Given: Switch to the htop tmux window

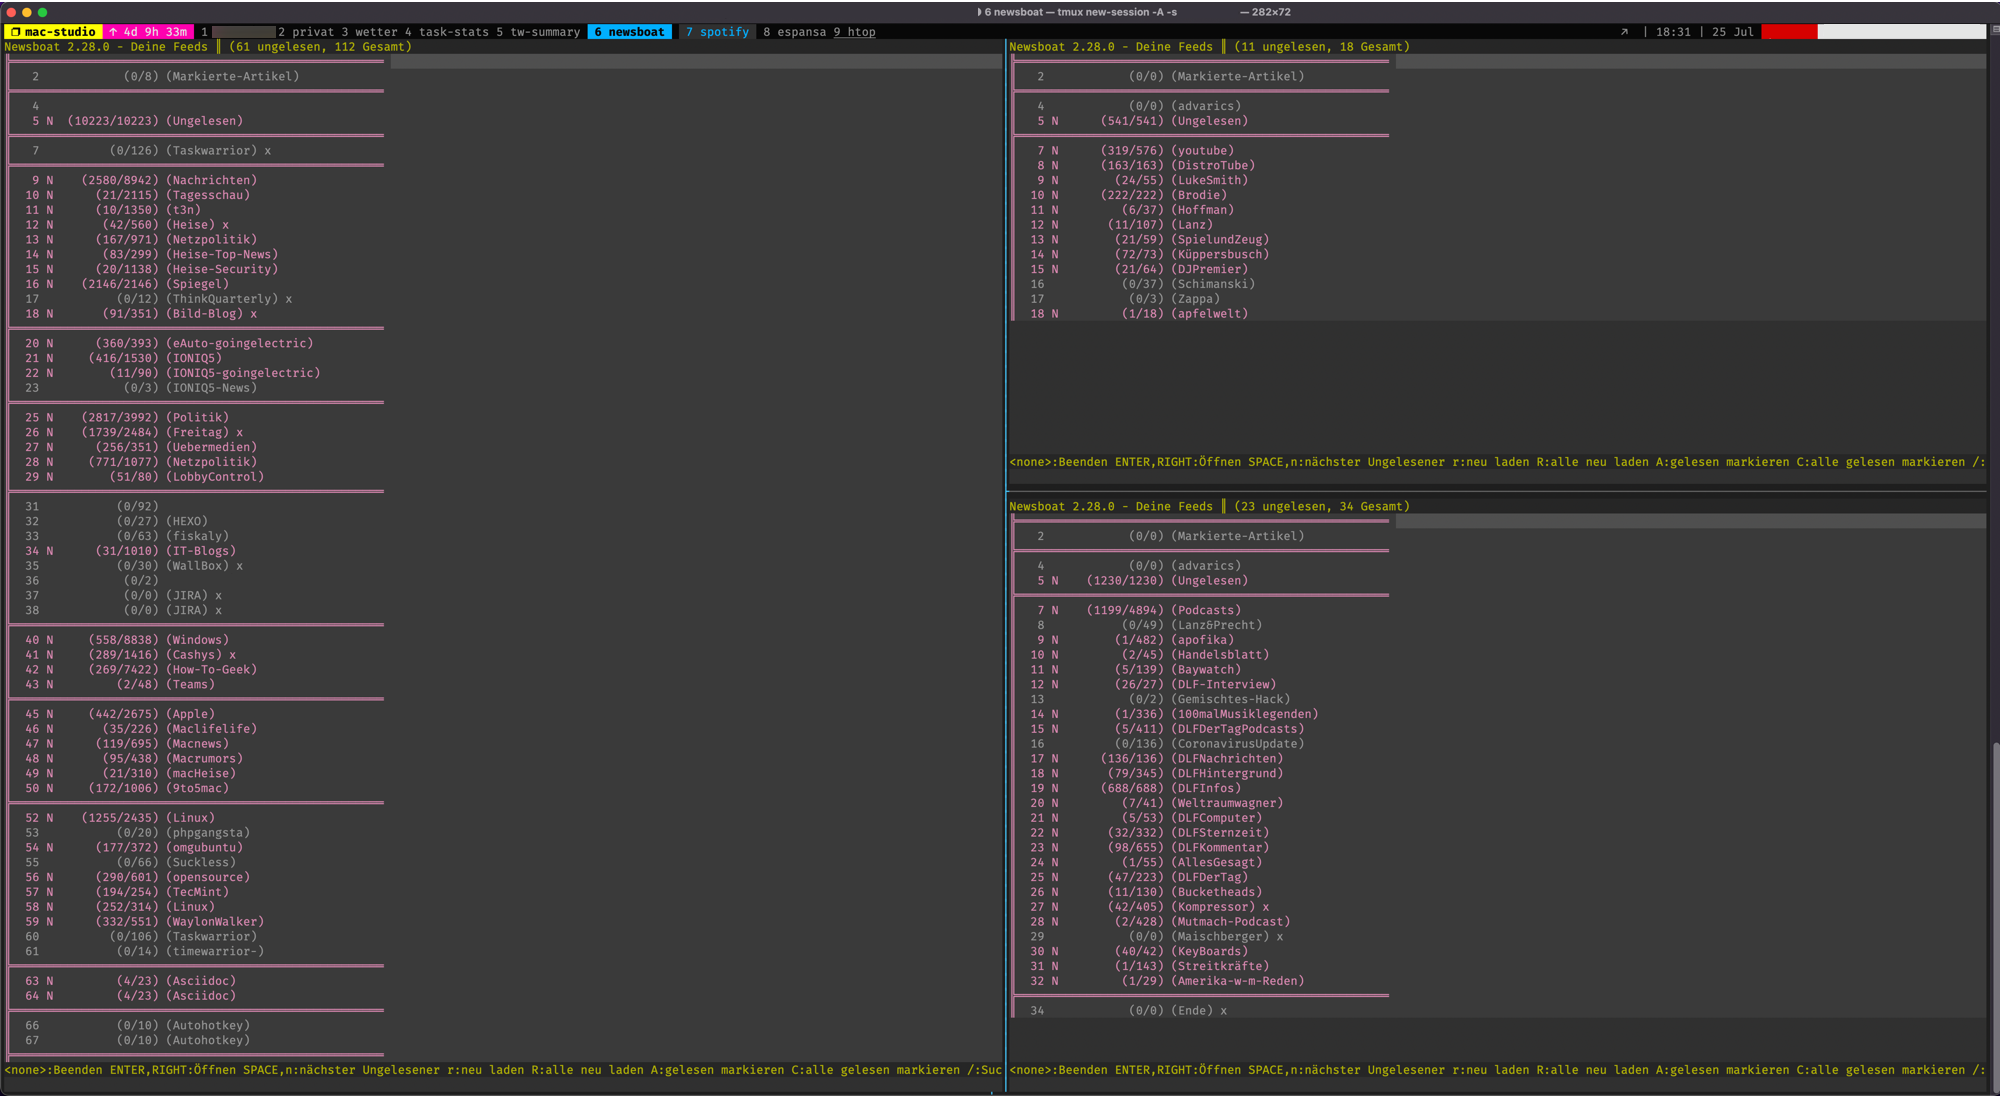Looking at the screenshot, I should click(x=857, y=32).
